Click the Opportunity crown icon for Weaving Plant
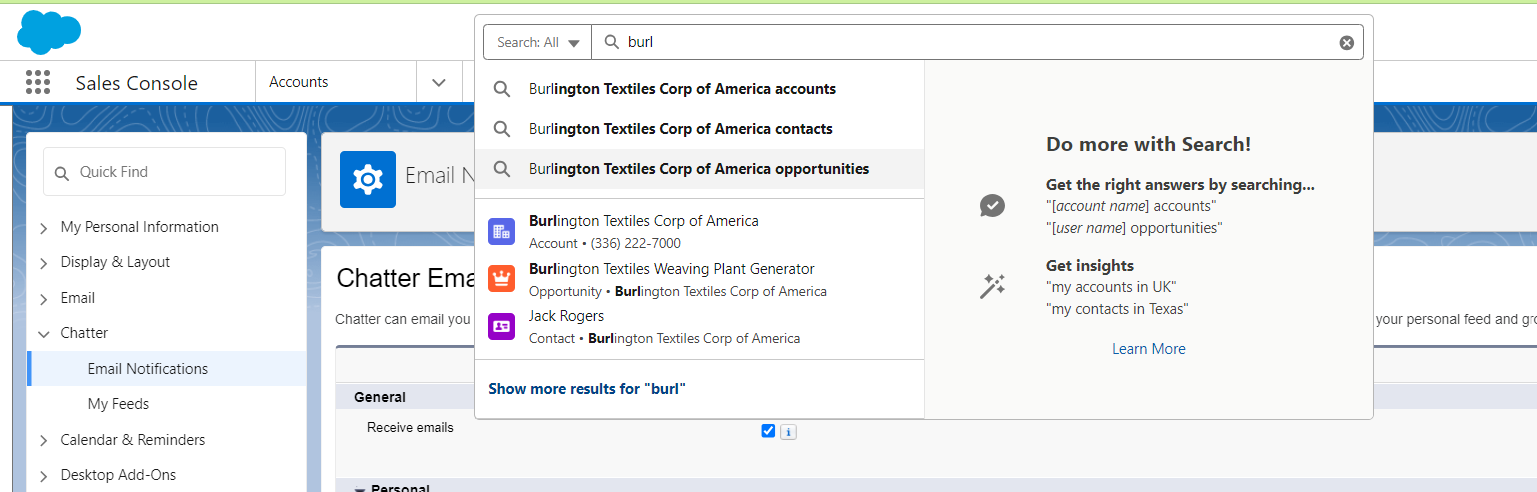Image resolution: width=1537 pixels, height=492 pixels. point(501,279)
